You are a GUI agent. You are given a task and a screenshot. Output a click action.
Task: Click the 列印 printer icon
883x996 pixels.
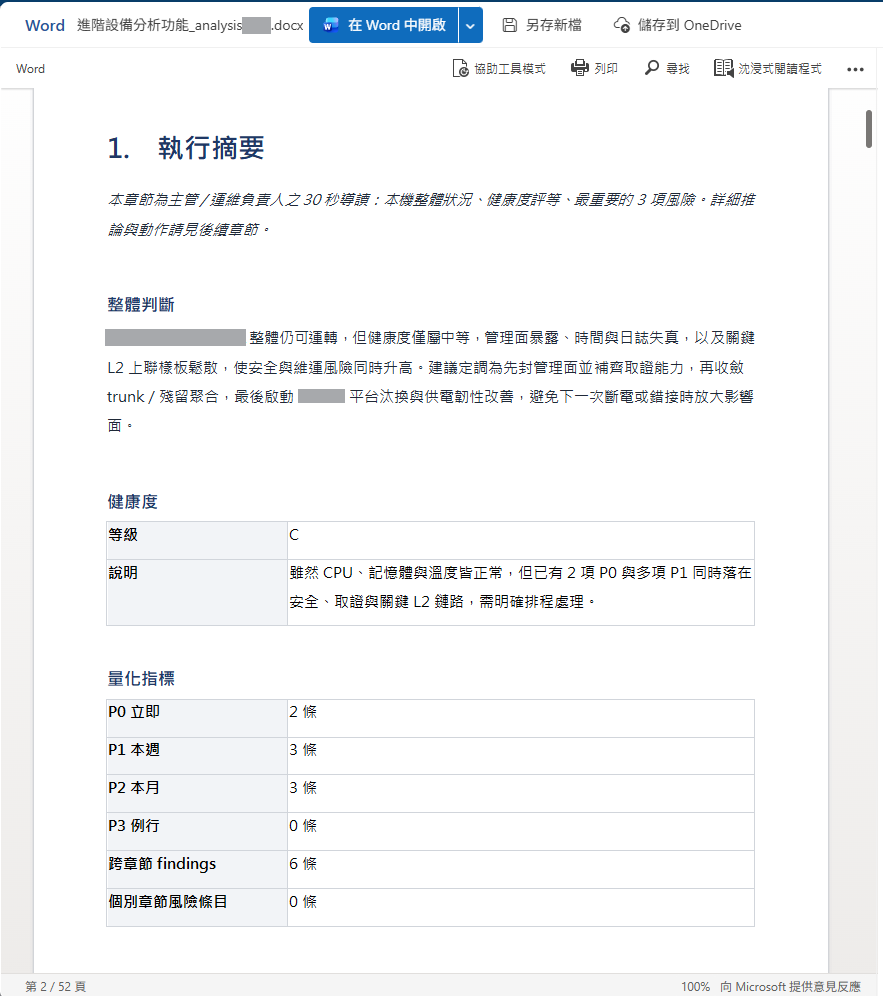[579, 68]
